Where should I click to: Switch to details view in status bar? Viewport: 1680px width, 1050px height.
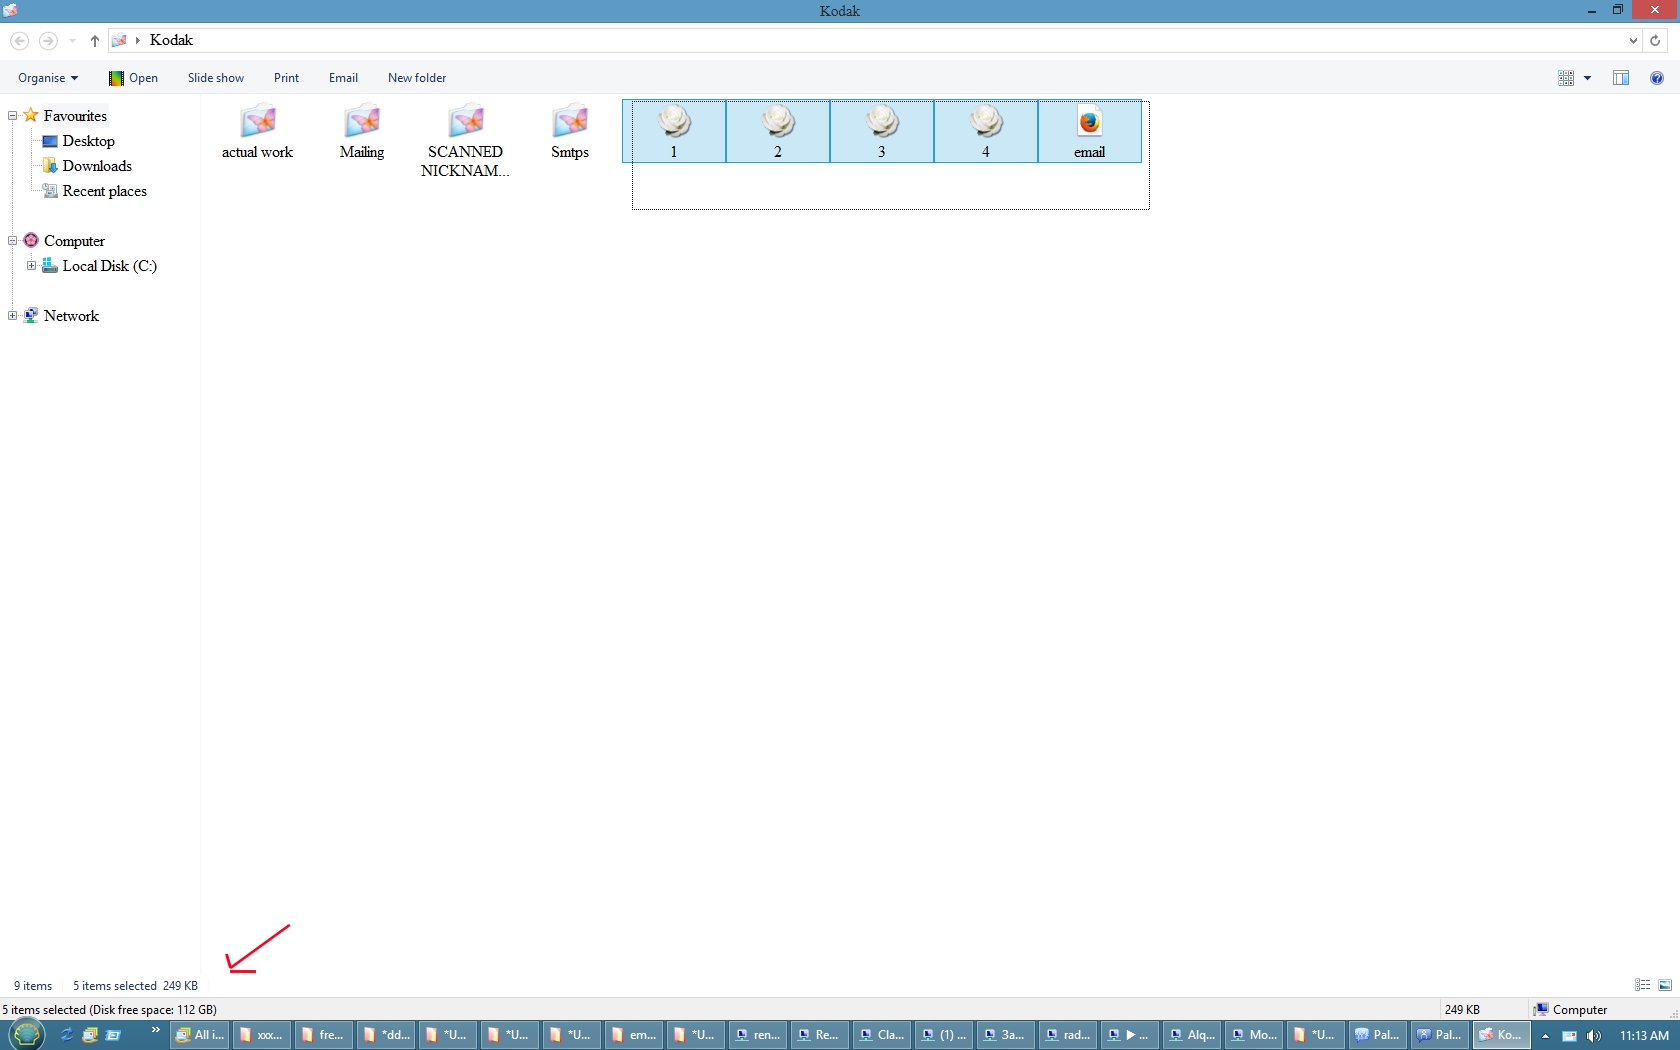point(1642,985)
